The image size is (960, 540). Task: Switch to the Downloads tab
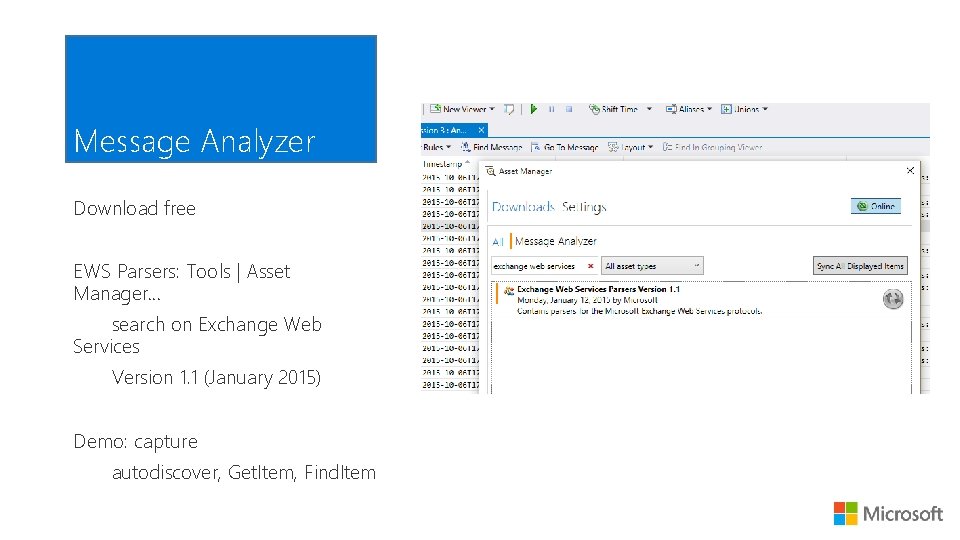pyautogui.click(x=523, y=207)
